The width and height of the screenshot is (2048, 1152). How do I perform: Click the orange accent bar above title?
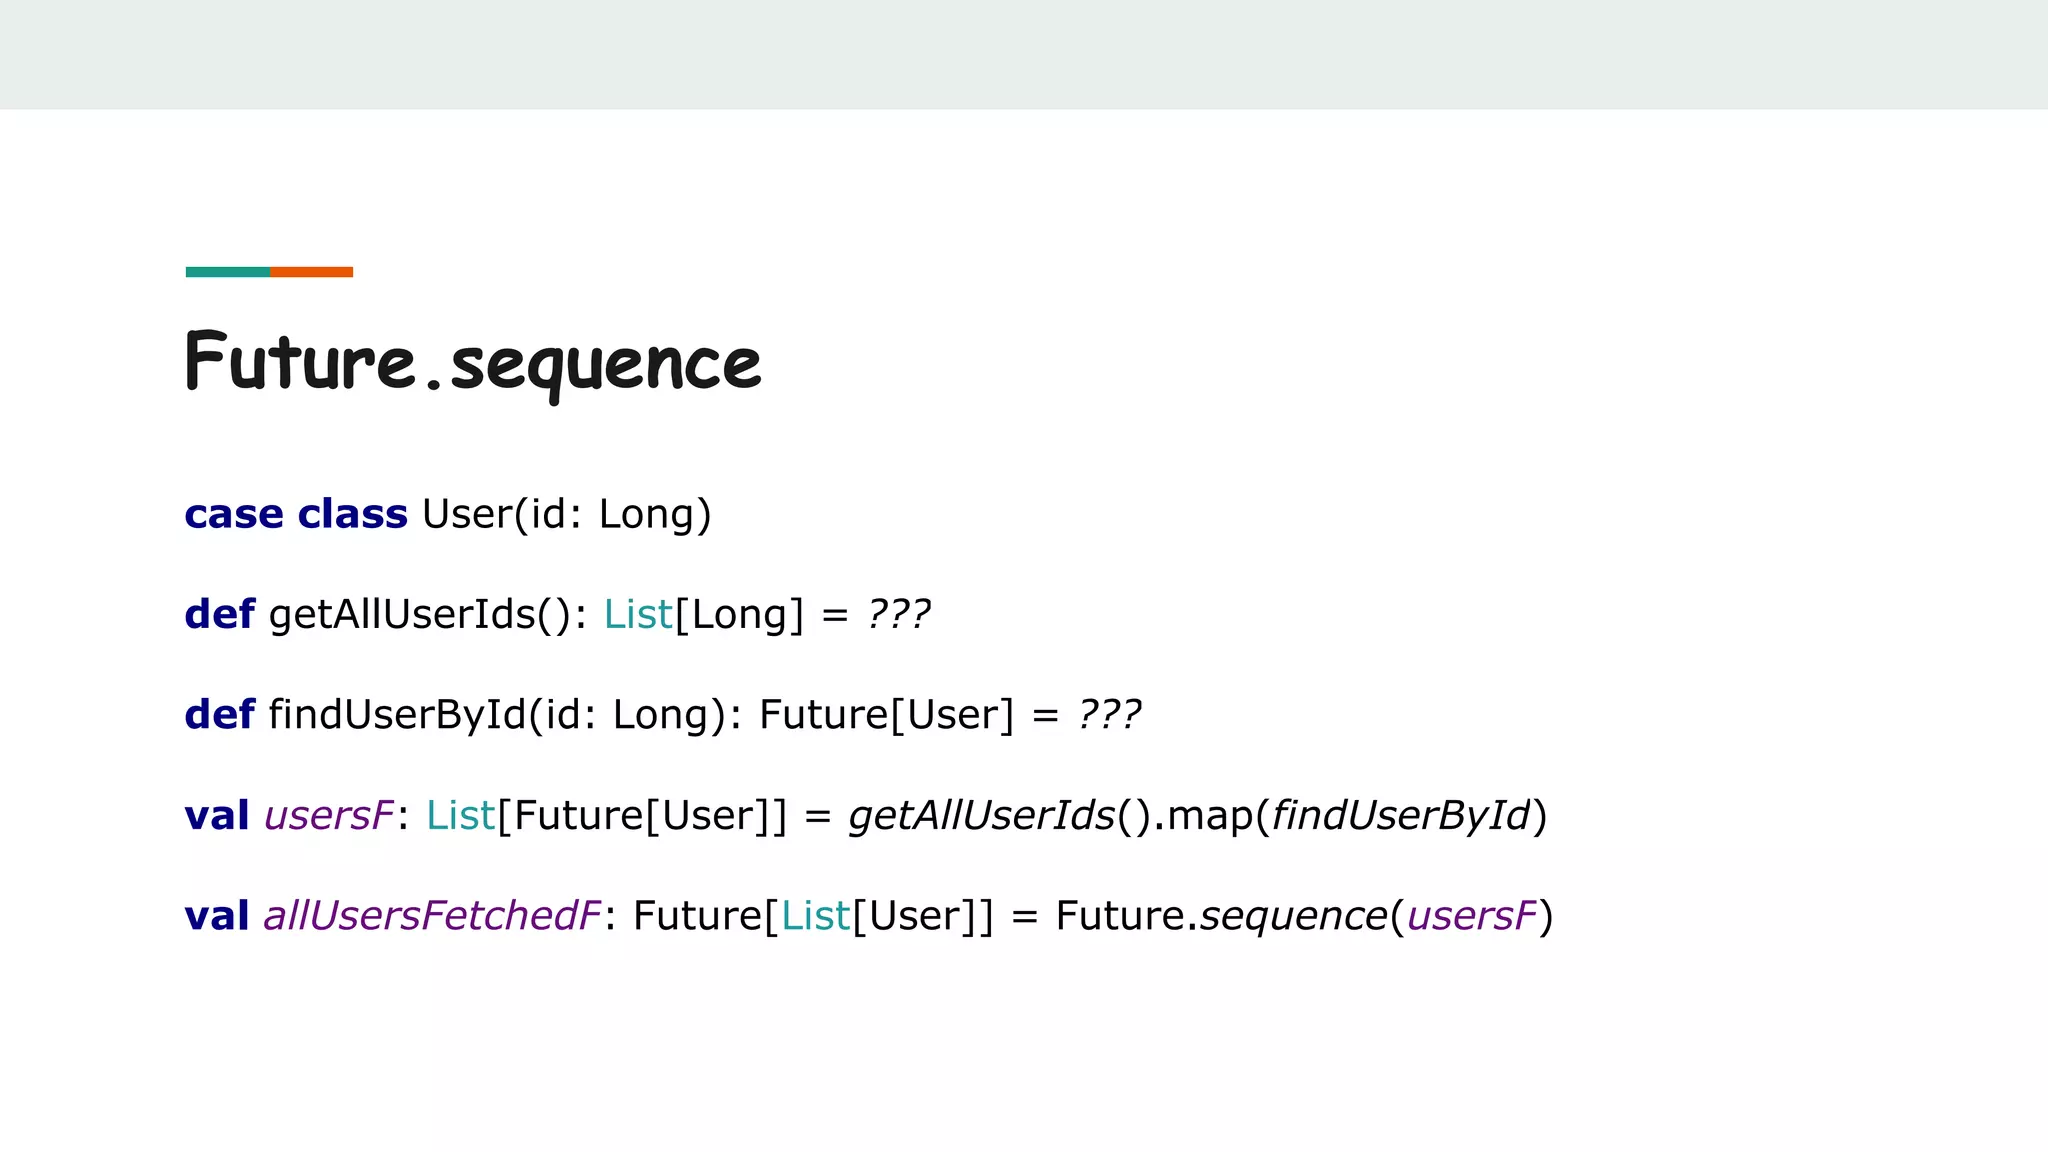[x=311, y=272]
